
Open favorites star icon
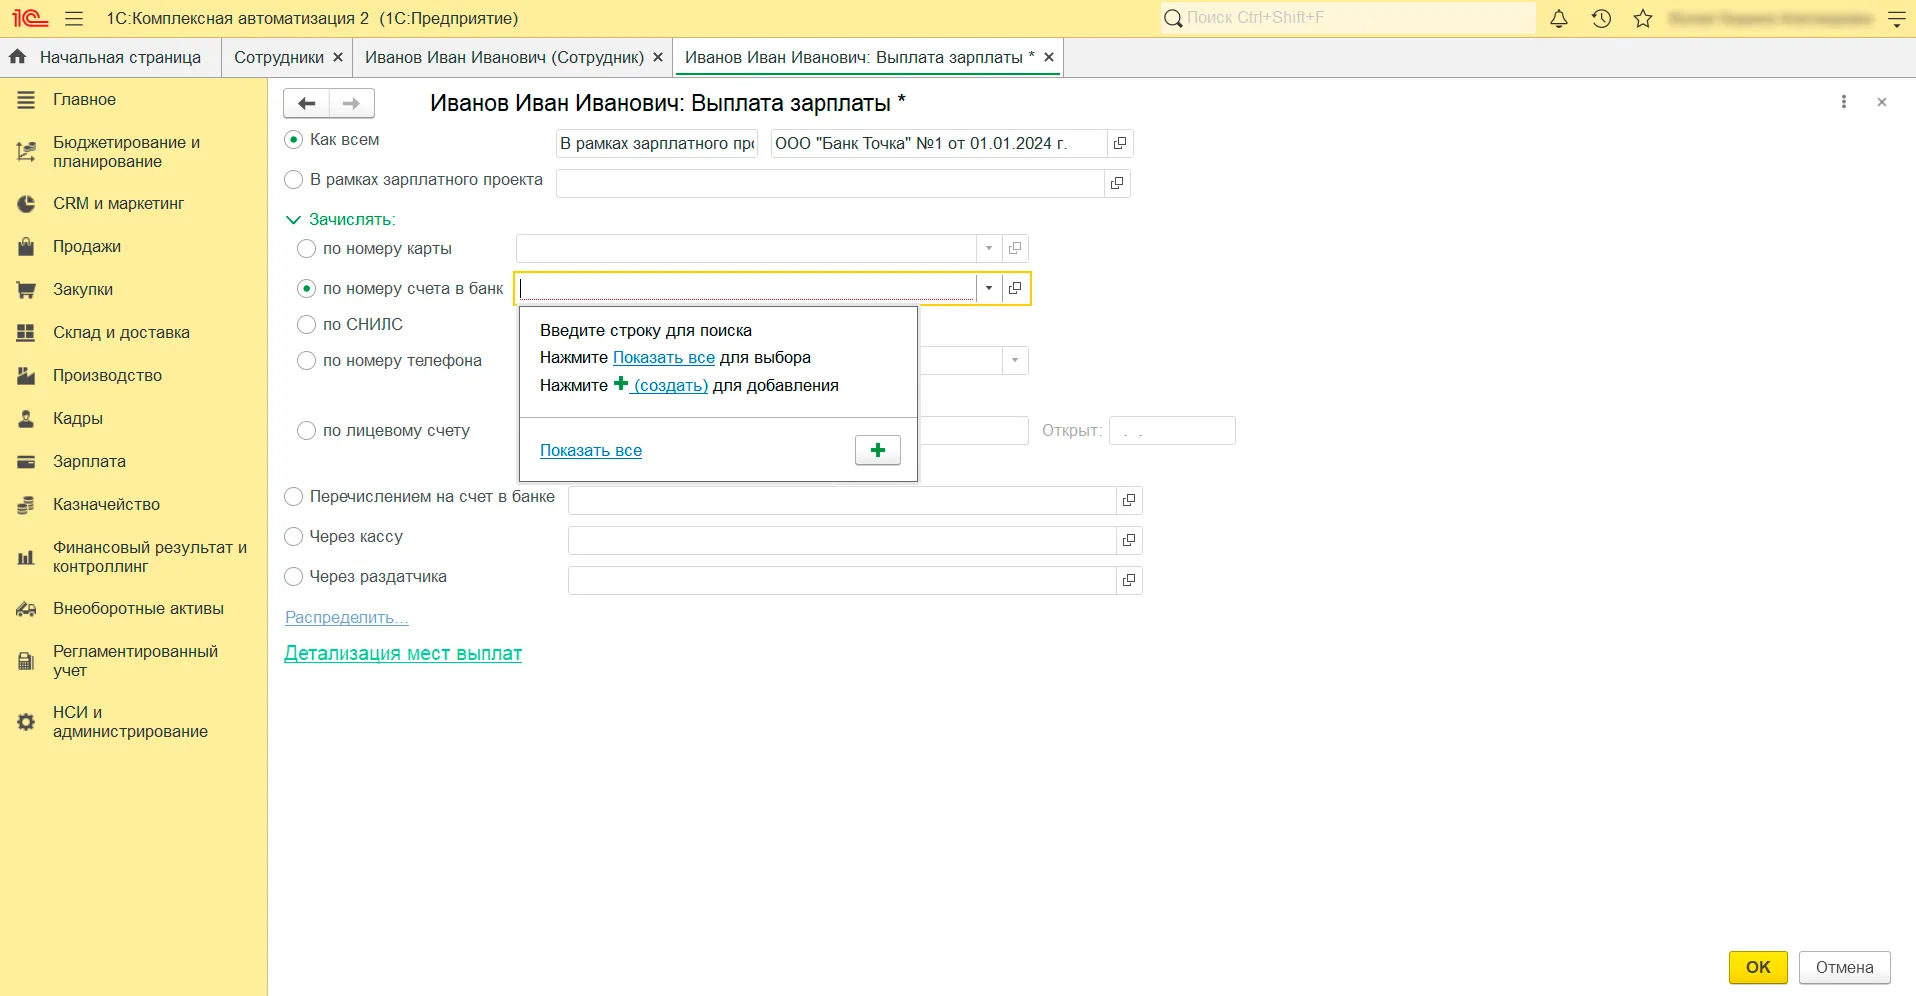point(1643,18)
